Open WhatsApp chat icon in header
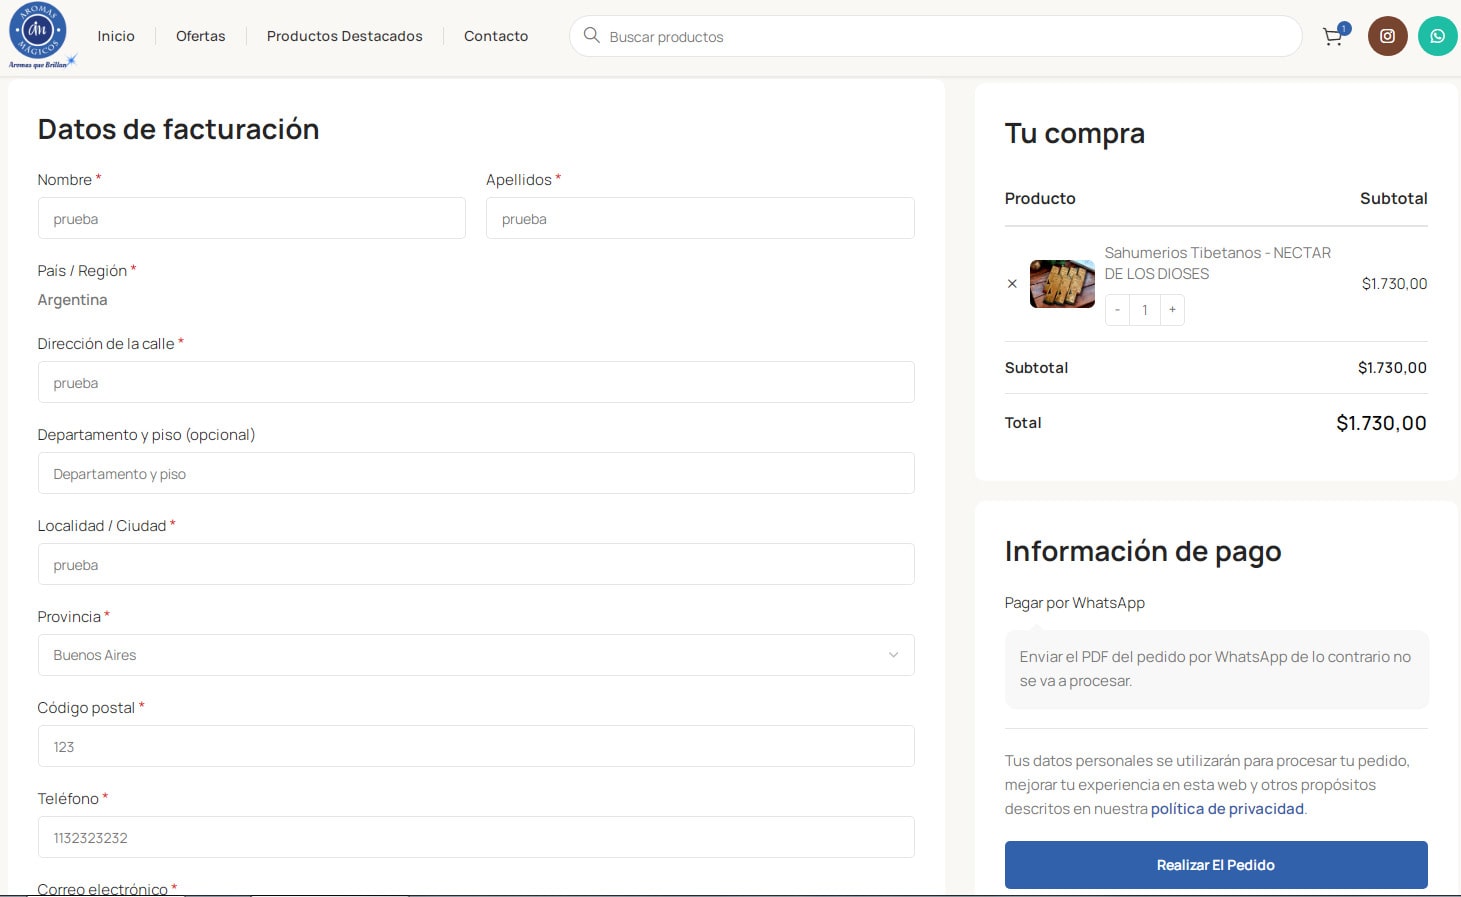1461x897 pixels. (x=1437, y=36)
